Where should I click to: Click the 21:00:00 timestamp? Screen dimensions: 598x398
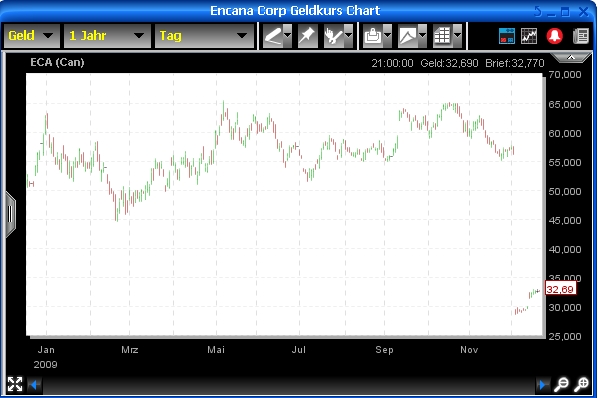point(392,63)
